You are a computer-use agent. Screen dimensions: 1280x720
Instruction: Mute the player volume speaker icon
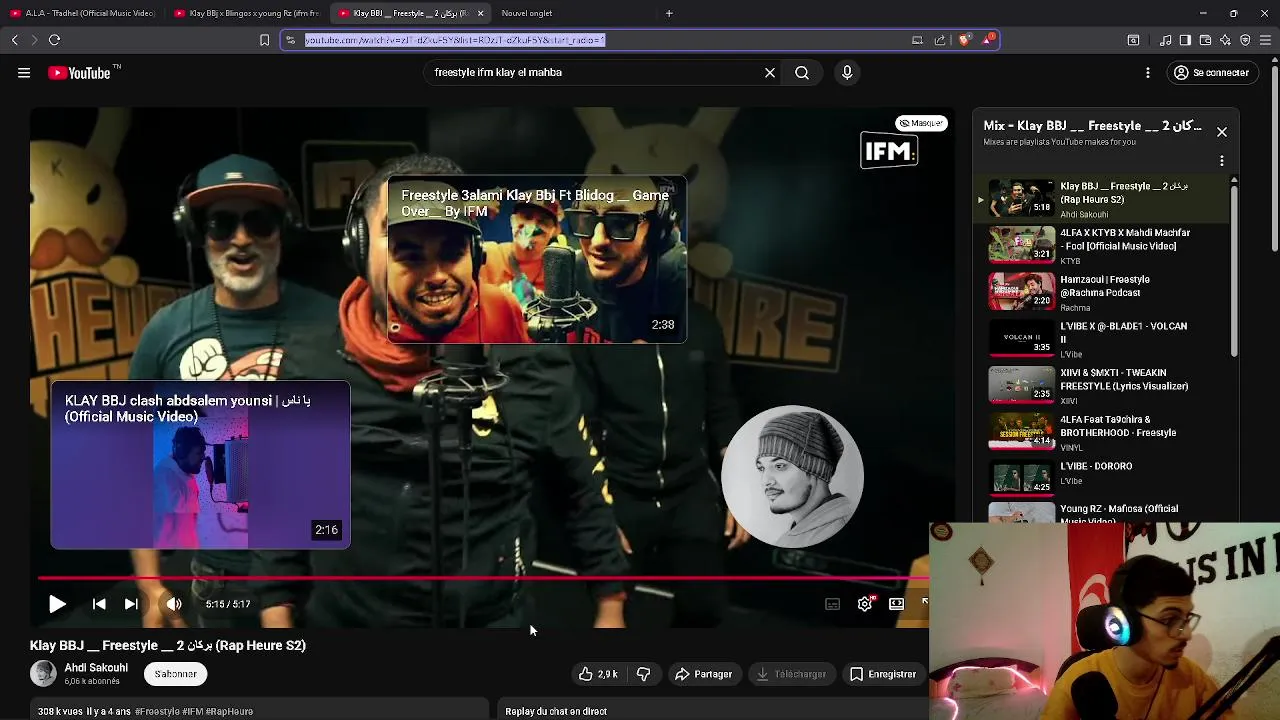pos(174,604)
